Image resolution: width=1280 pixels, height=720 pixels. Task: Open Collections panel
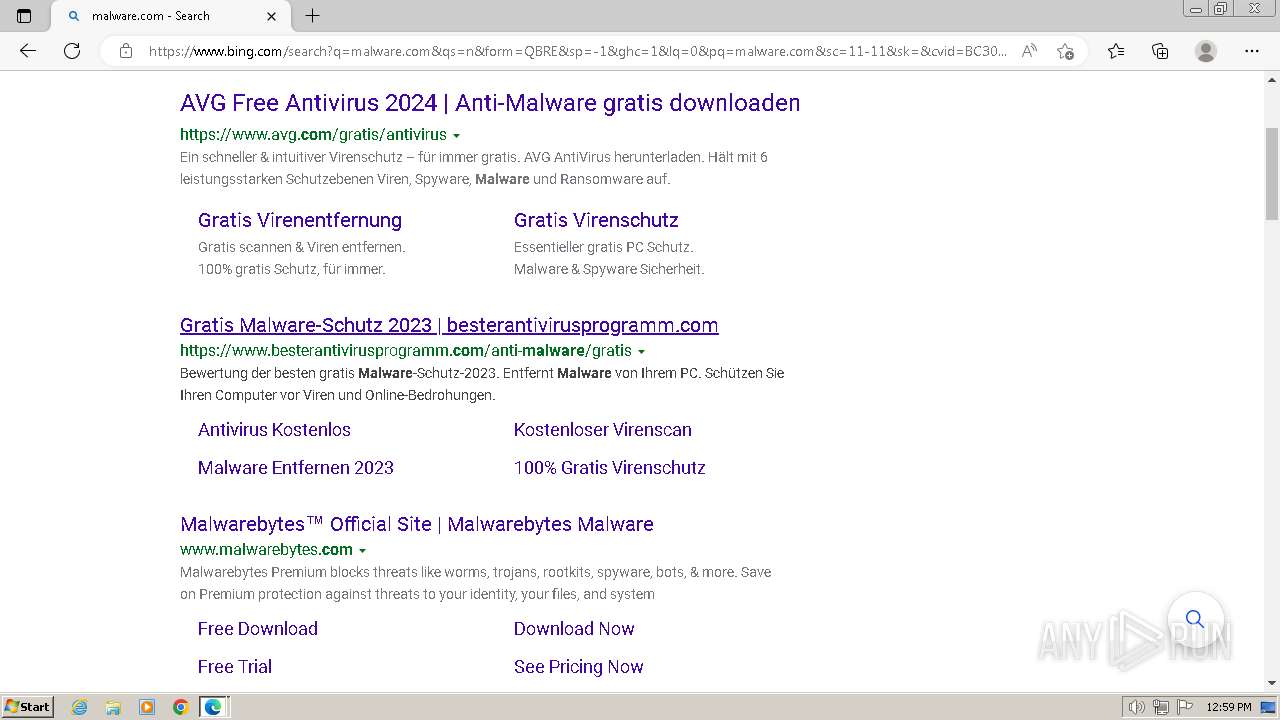[x=1160, y=51]
